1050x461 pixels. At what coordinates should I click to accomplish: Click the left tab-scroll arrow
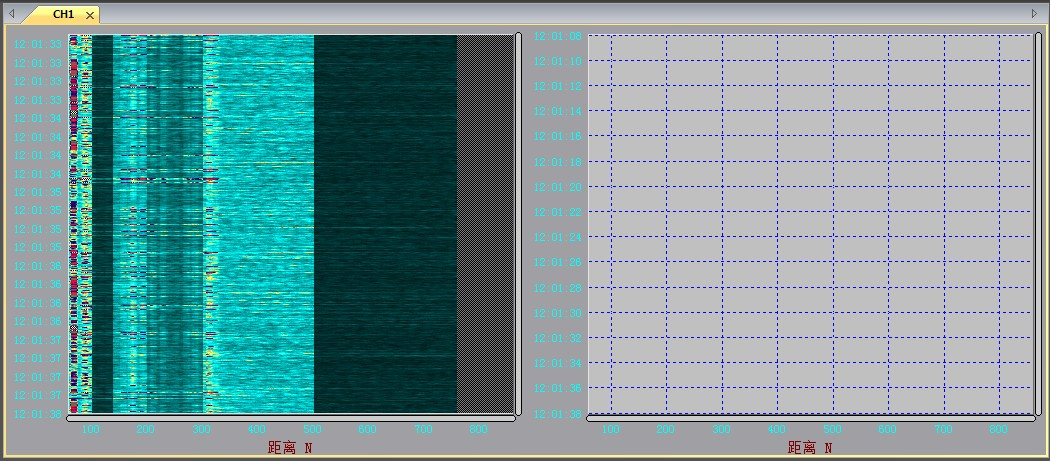pyautogui.click(x=11, y=13)
